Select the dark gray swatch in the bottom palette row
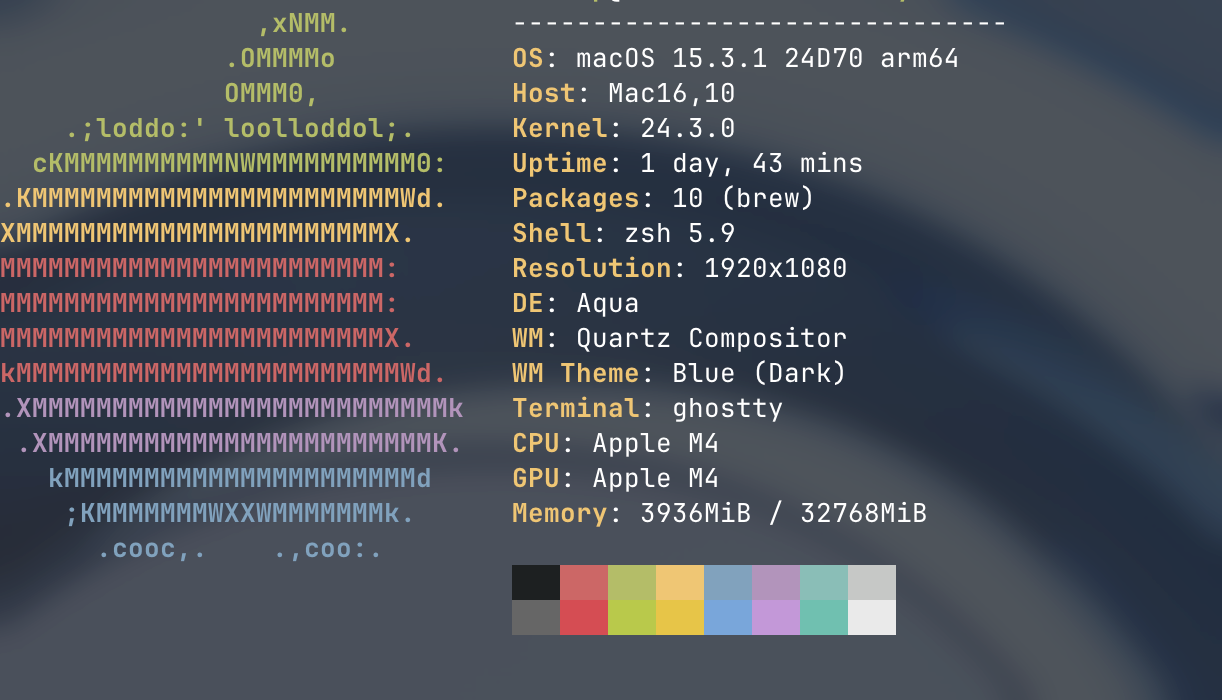The height and width of the screenshot is (700, 1222). 536,617
